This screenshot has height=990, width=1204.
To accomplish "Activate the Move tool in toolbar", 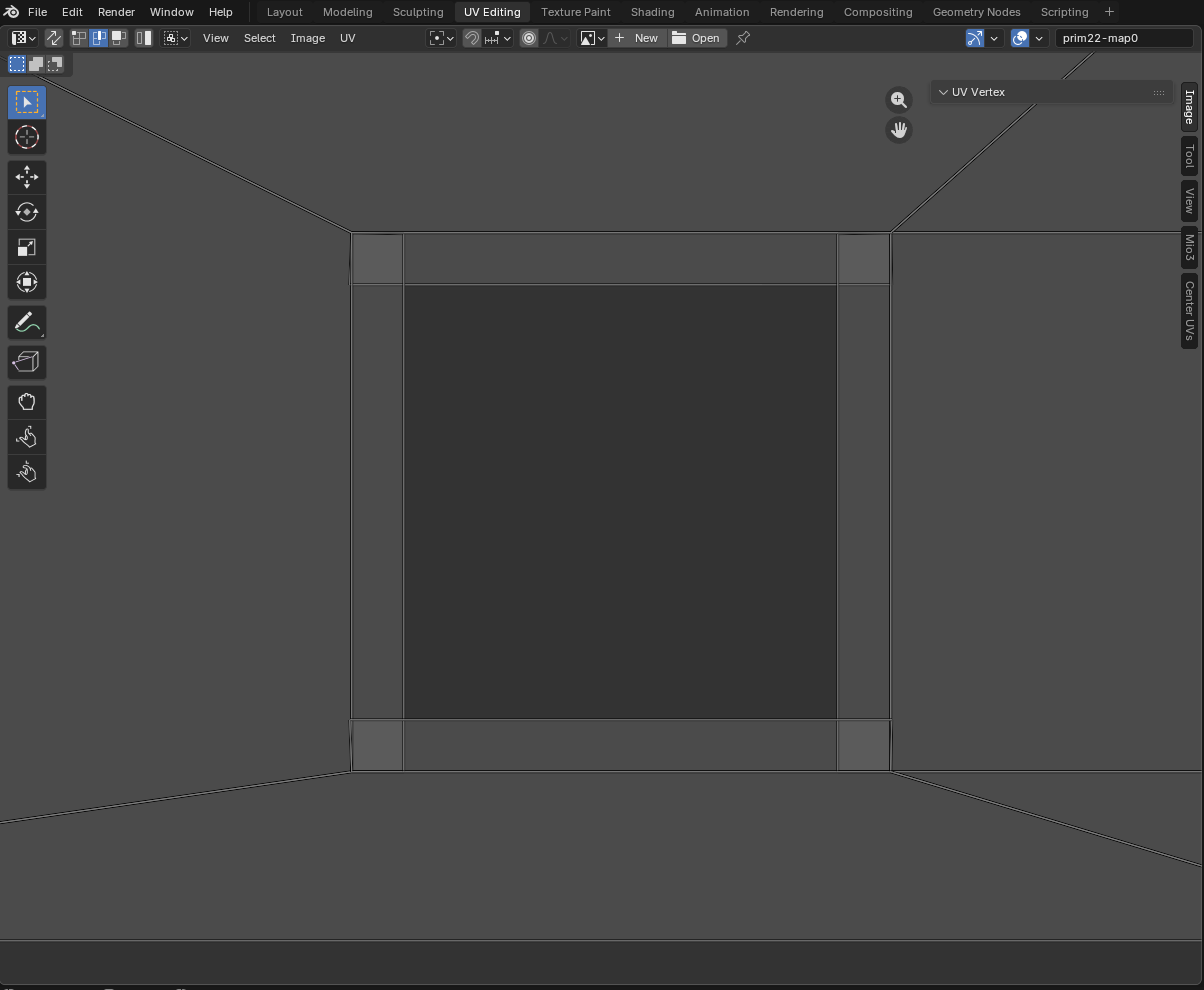I will tap(27, 177).
